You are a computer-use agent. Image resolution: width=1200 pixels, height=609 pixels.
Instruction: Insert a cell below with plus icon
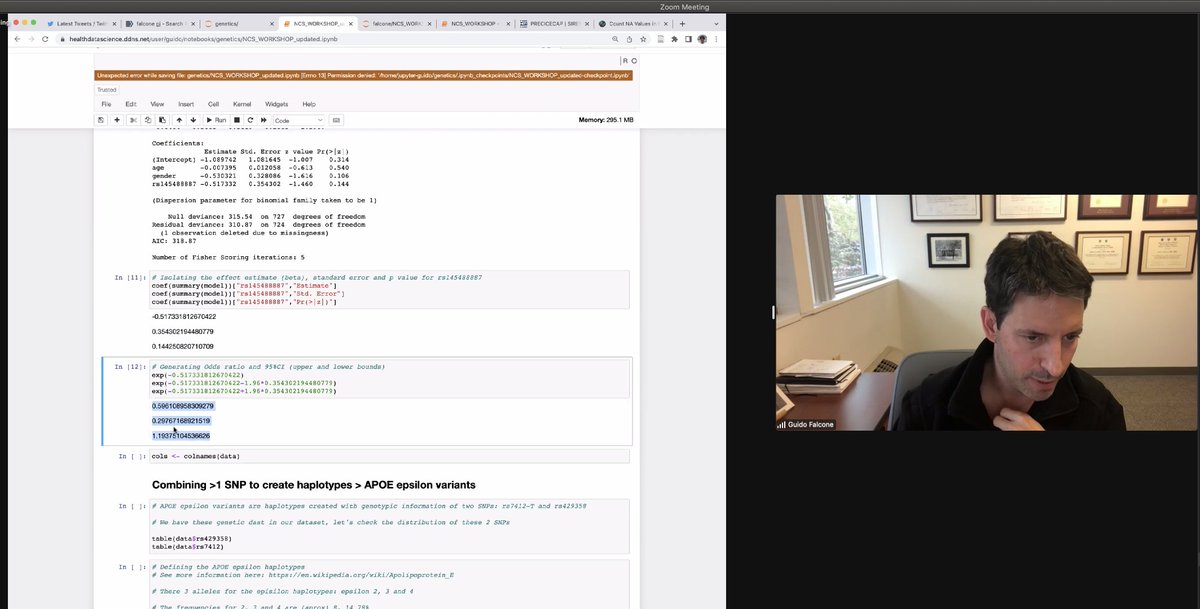[117, 120]
